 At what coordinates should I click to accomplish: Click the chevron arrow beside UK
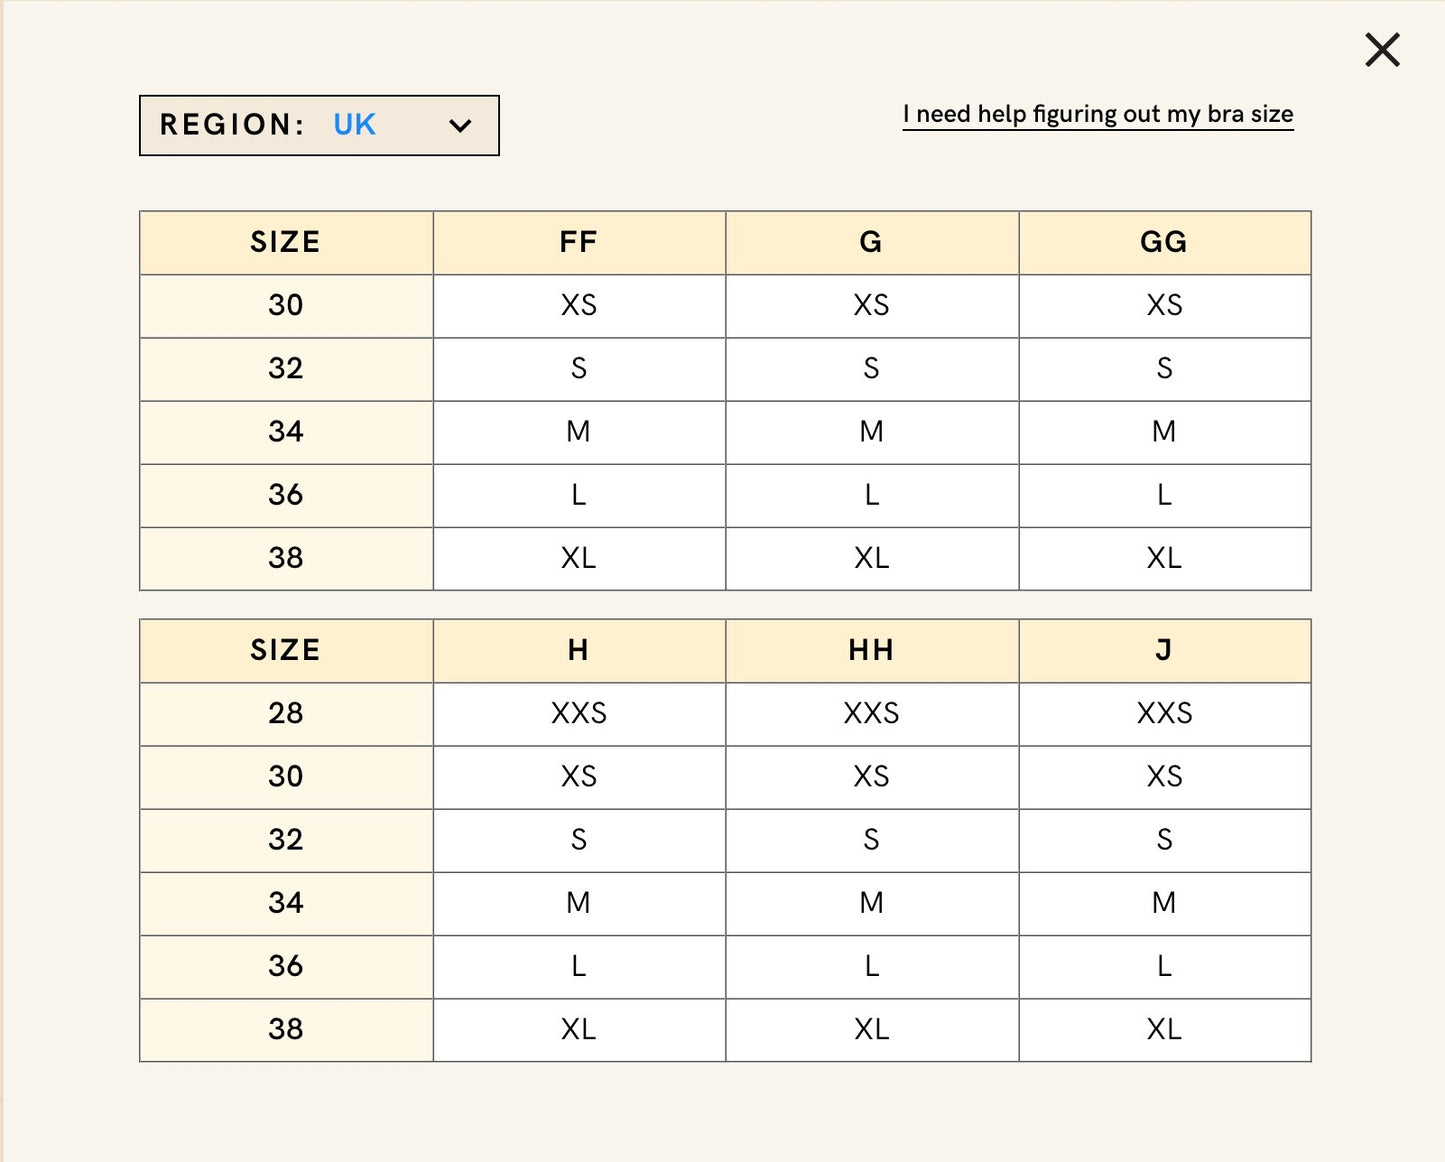tap(460, 126)
